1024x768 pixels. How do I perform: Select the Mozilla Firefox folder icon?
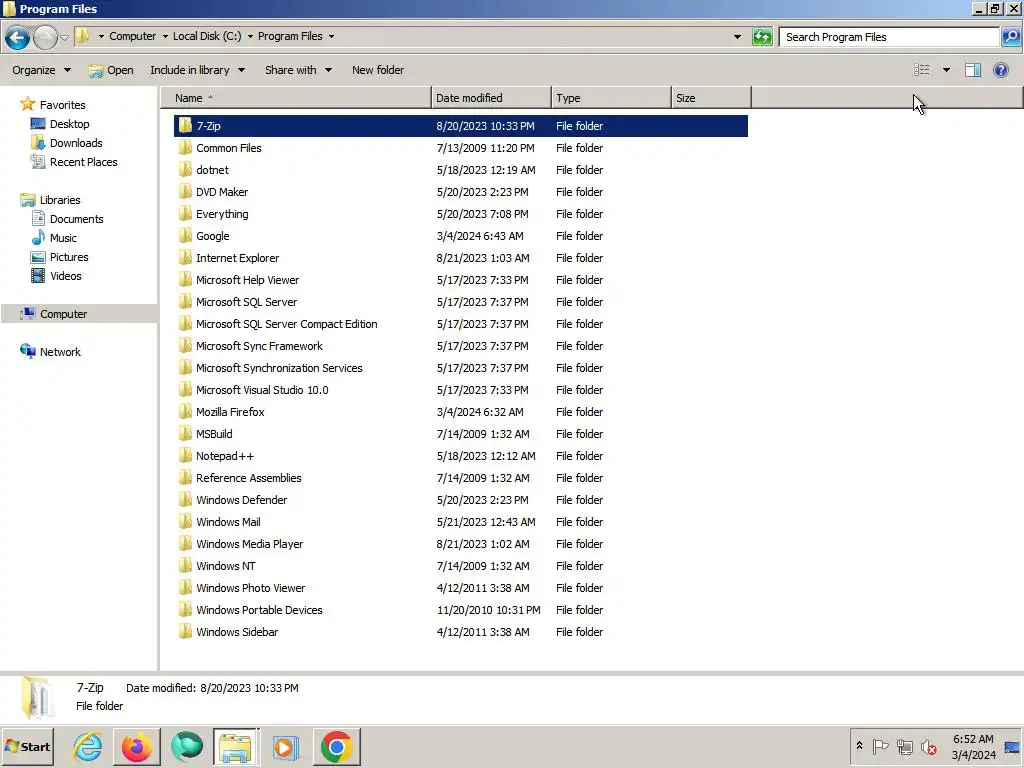[x=185, y=412]
